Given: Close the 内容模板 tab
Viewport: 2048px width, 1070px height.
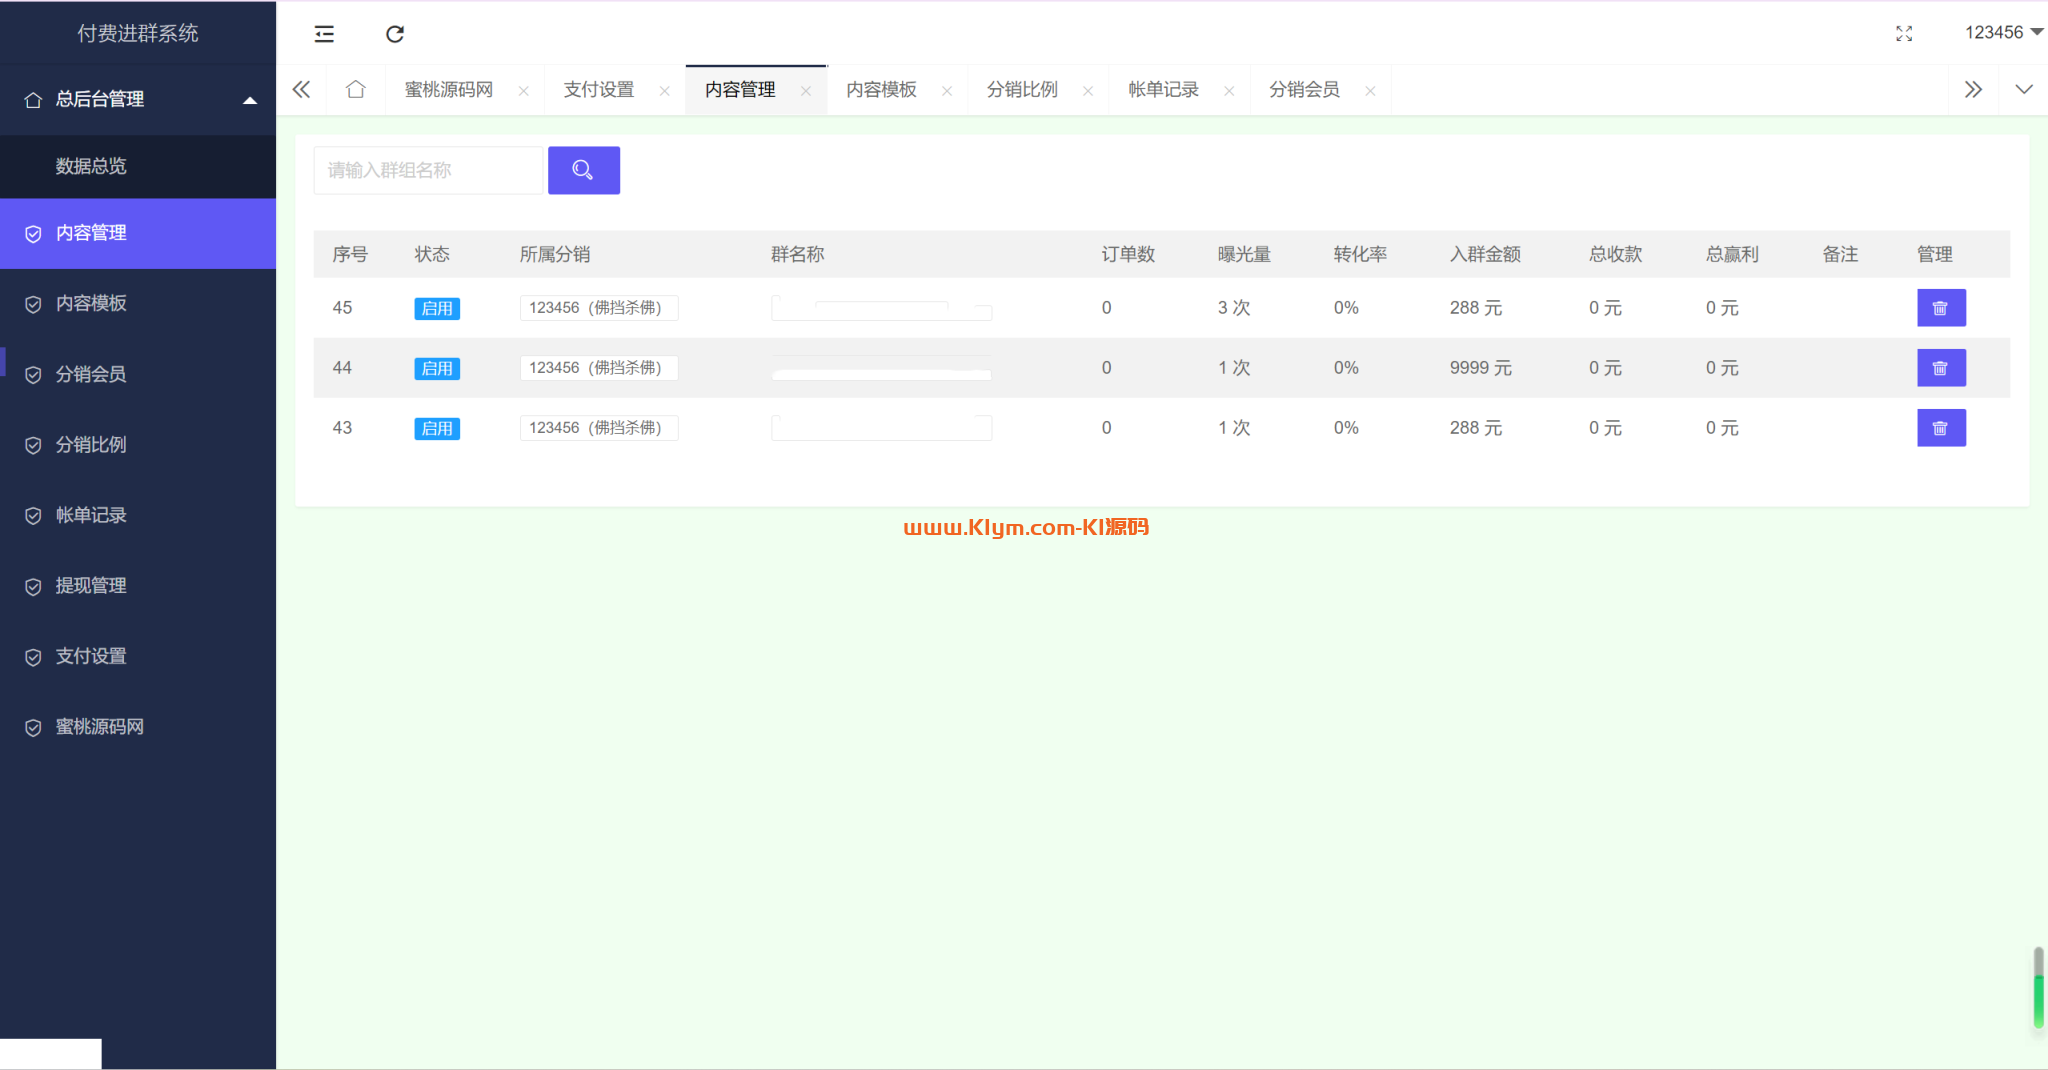Looking at the screenshot, I should (946, 91).
